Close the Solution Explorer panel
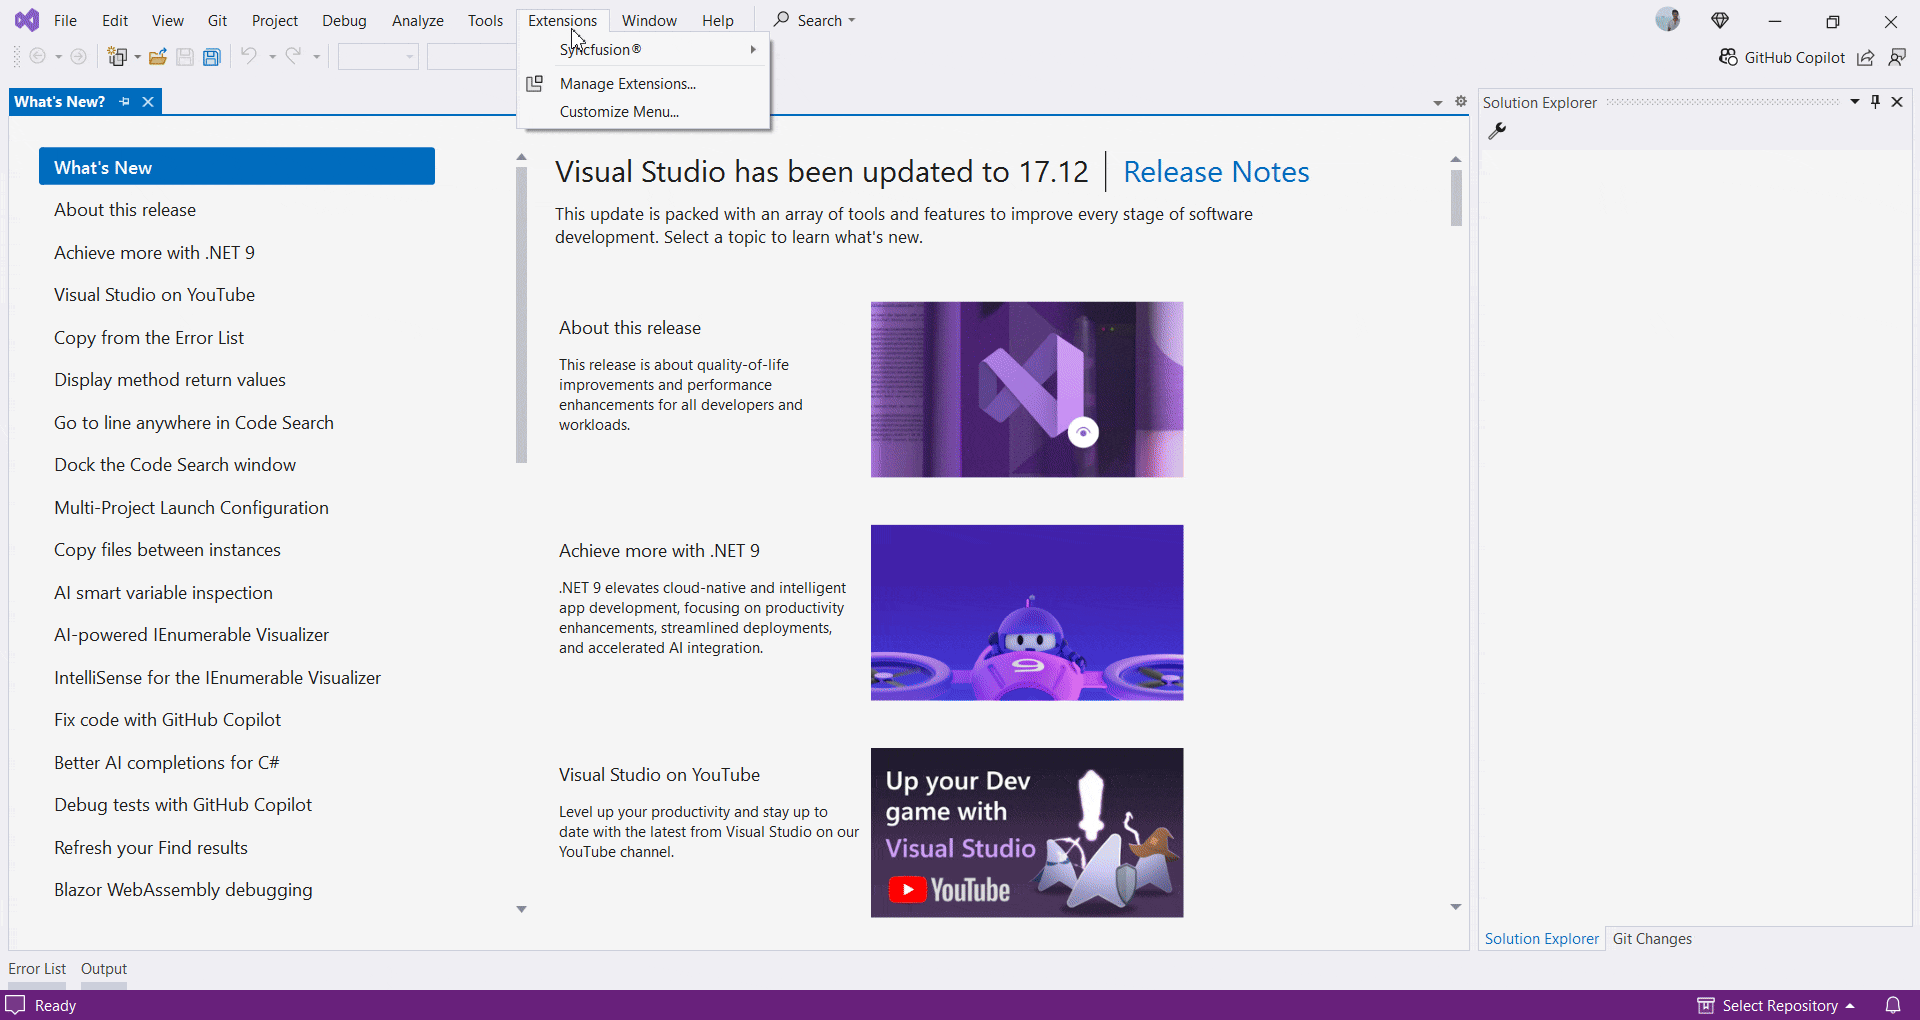The width and height of the screenshot is (1920, 1020). [x=1897, y=102]
